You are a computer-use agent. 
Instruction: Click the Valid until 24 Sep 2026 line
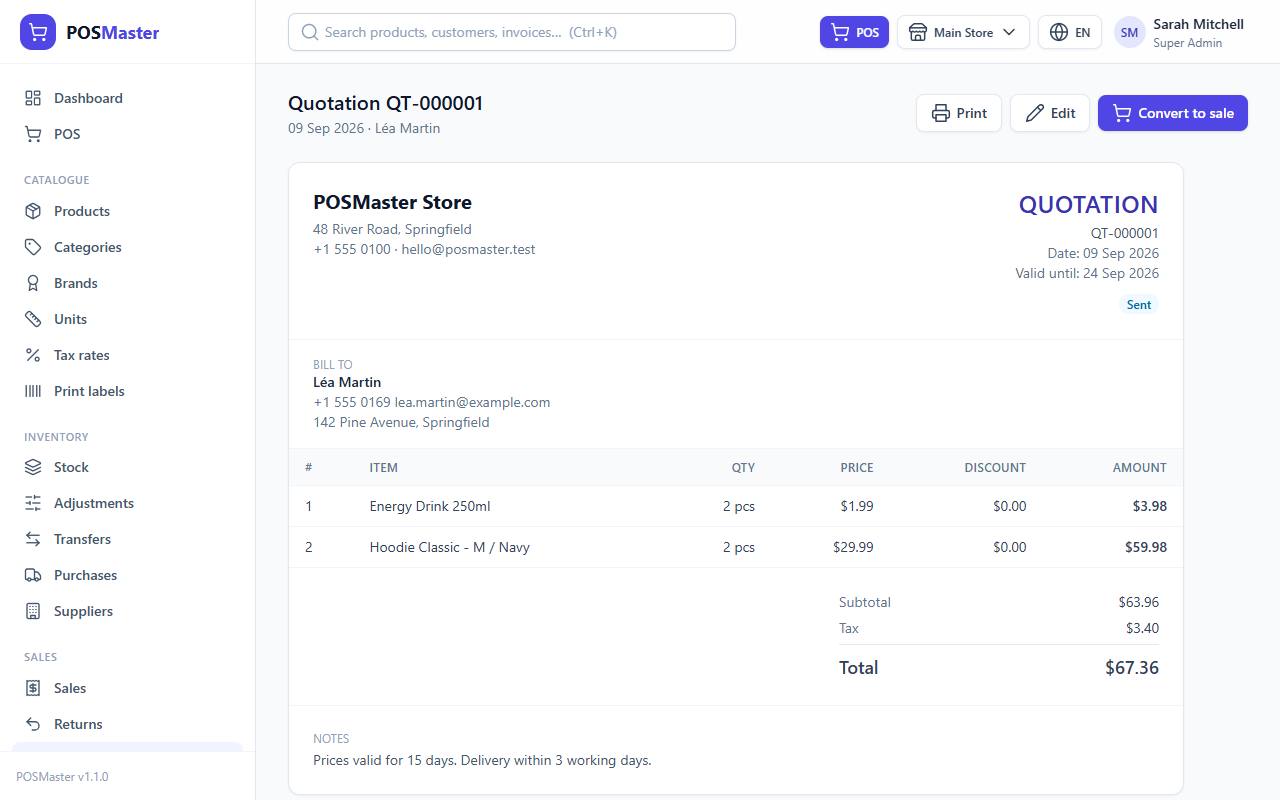[x=1087, y=273]
